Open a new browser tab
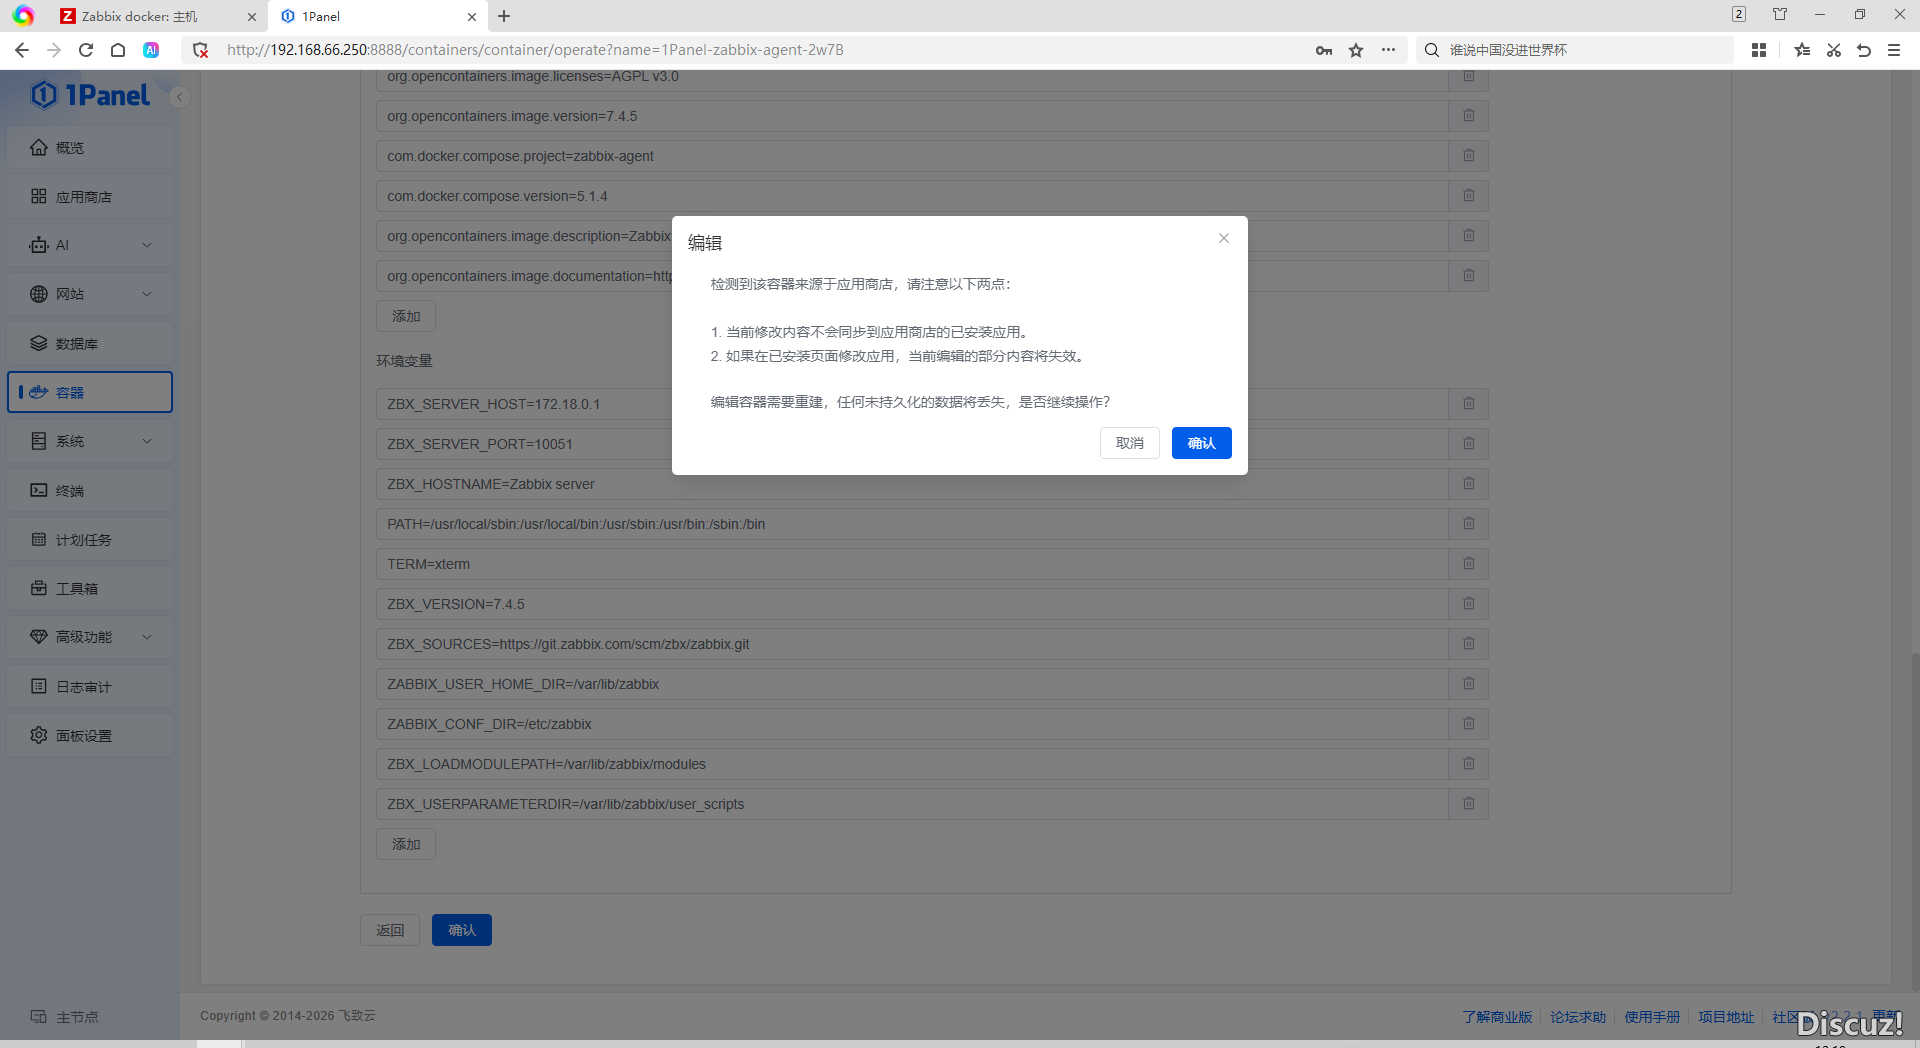Image resolution: width=1920 pixels, height=1048 pixels. coord(504,16)
